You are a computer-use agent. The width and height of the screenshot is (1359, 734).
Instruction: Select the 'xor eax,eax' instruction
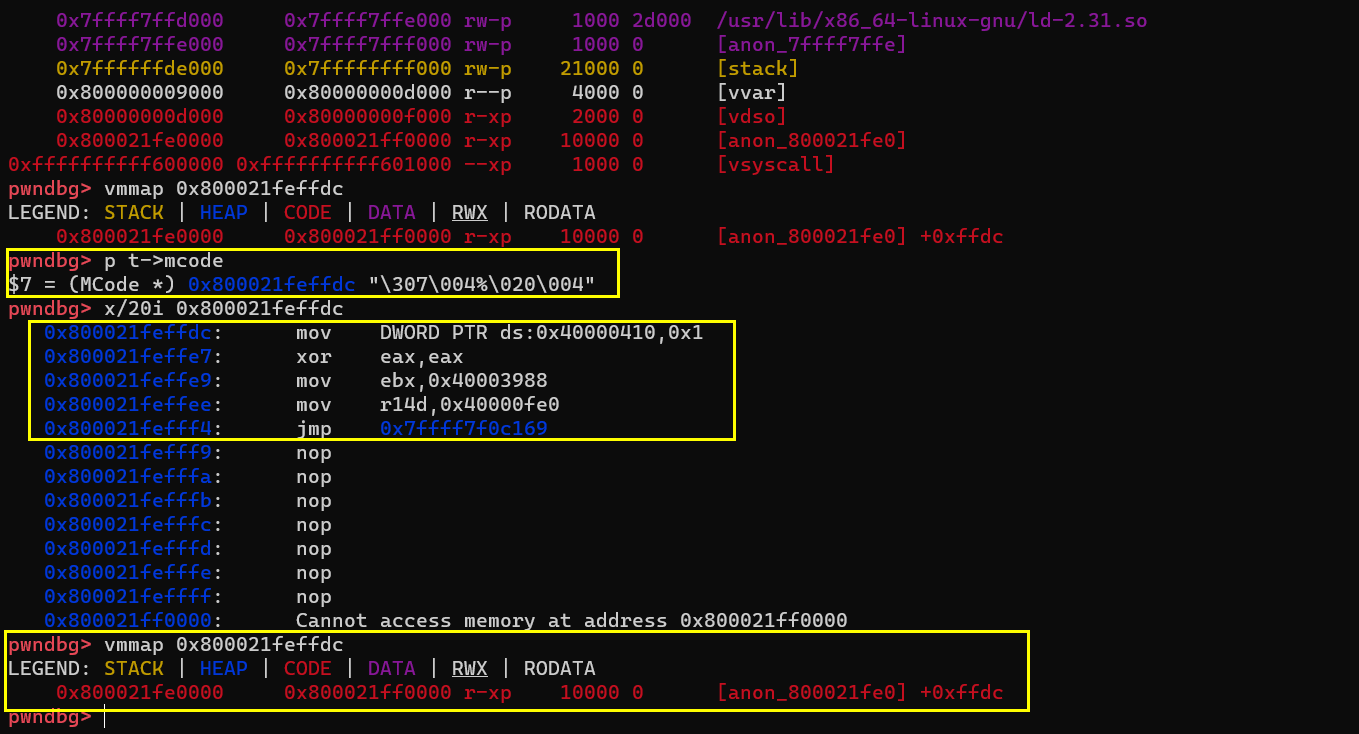point(380,357)
